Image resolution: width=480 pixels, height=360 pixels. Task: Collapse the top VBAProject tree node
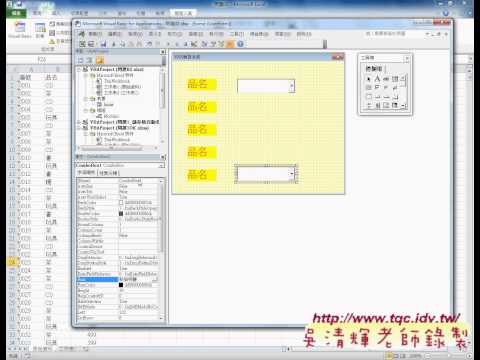80,69
